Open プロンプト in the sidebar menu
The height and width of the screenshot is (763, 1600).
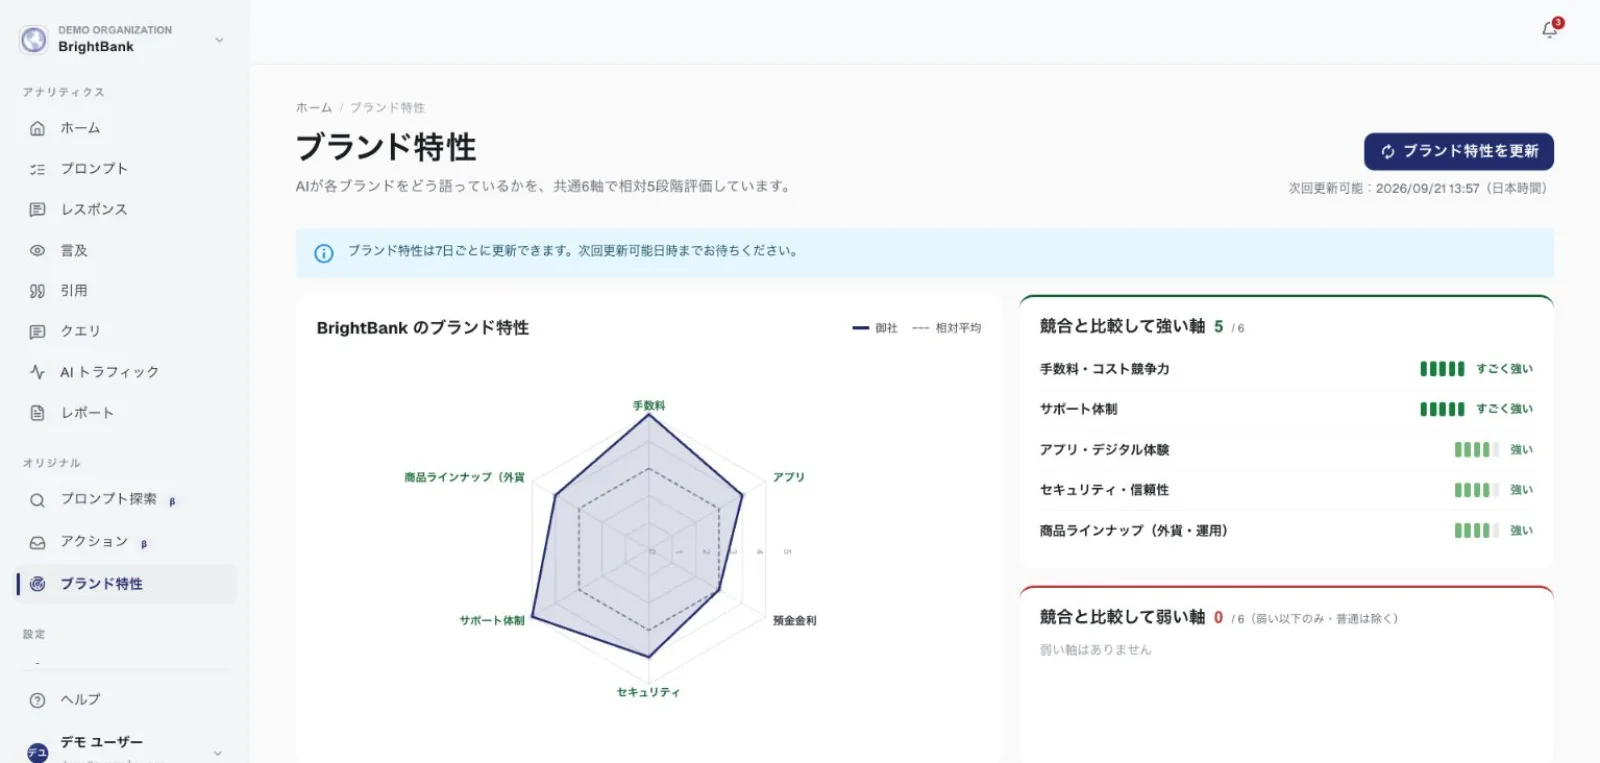[127, 169]
